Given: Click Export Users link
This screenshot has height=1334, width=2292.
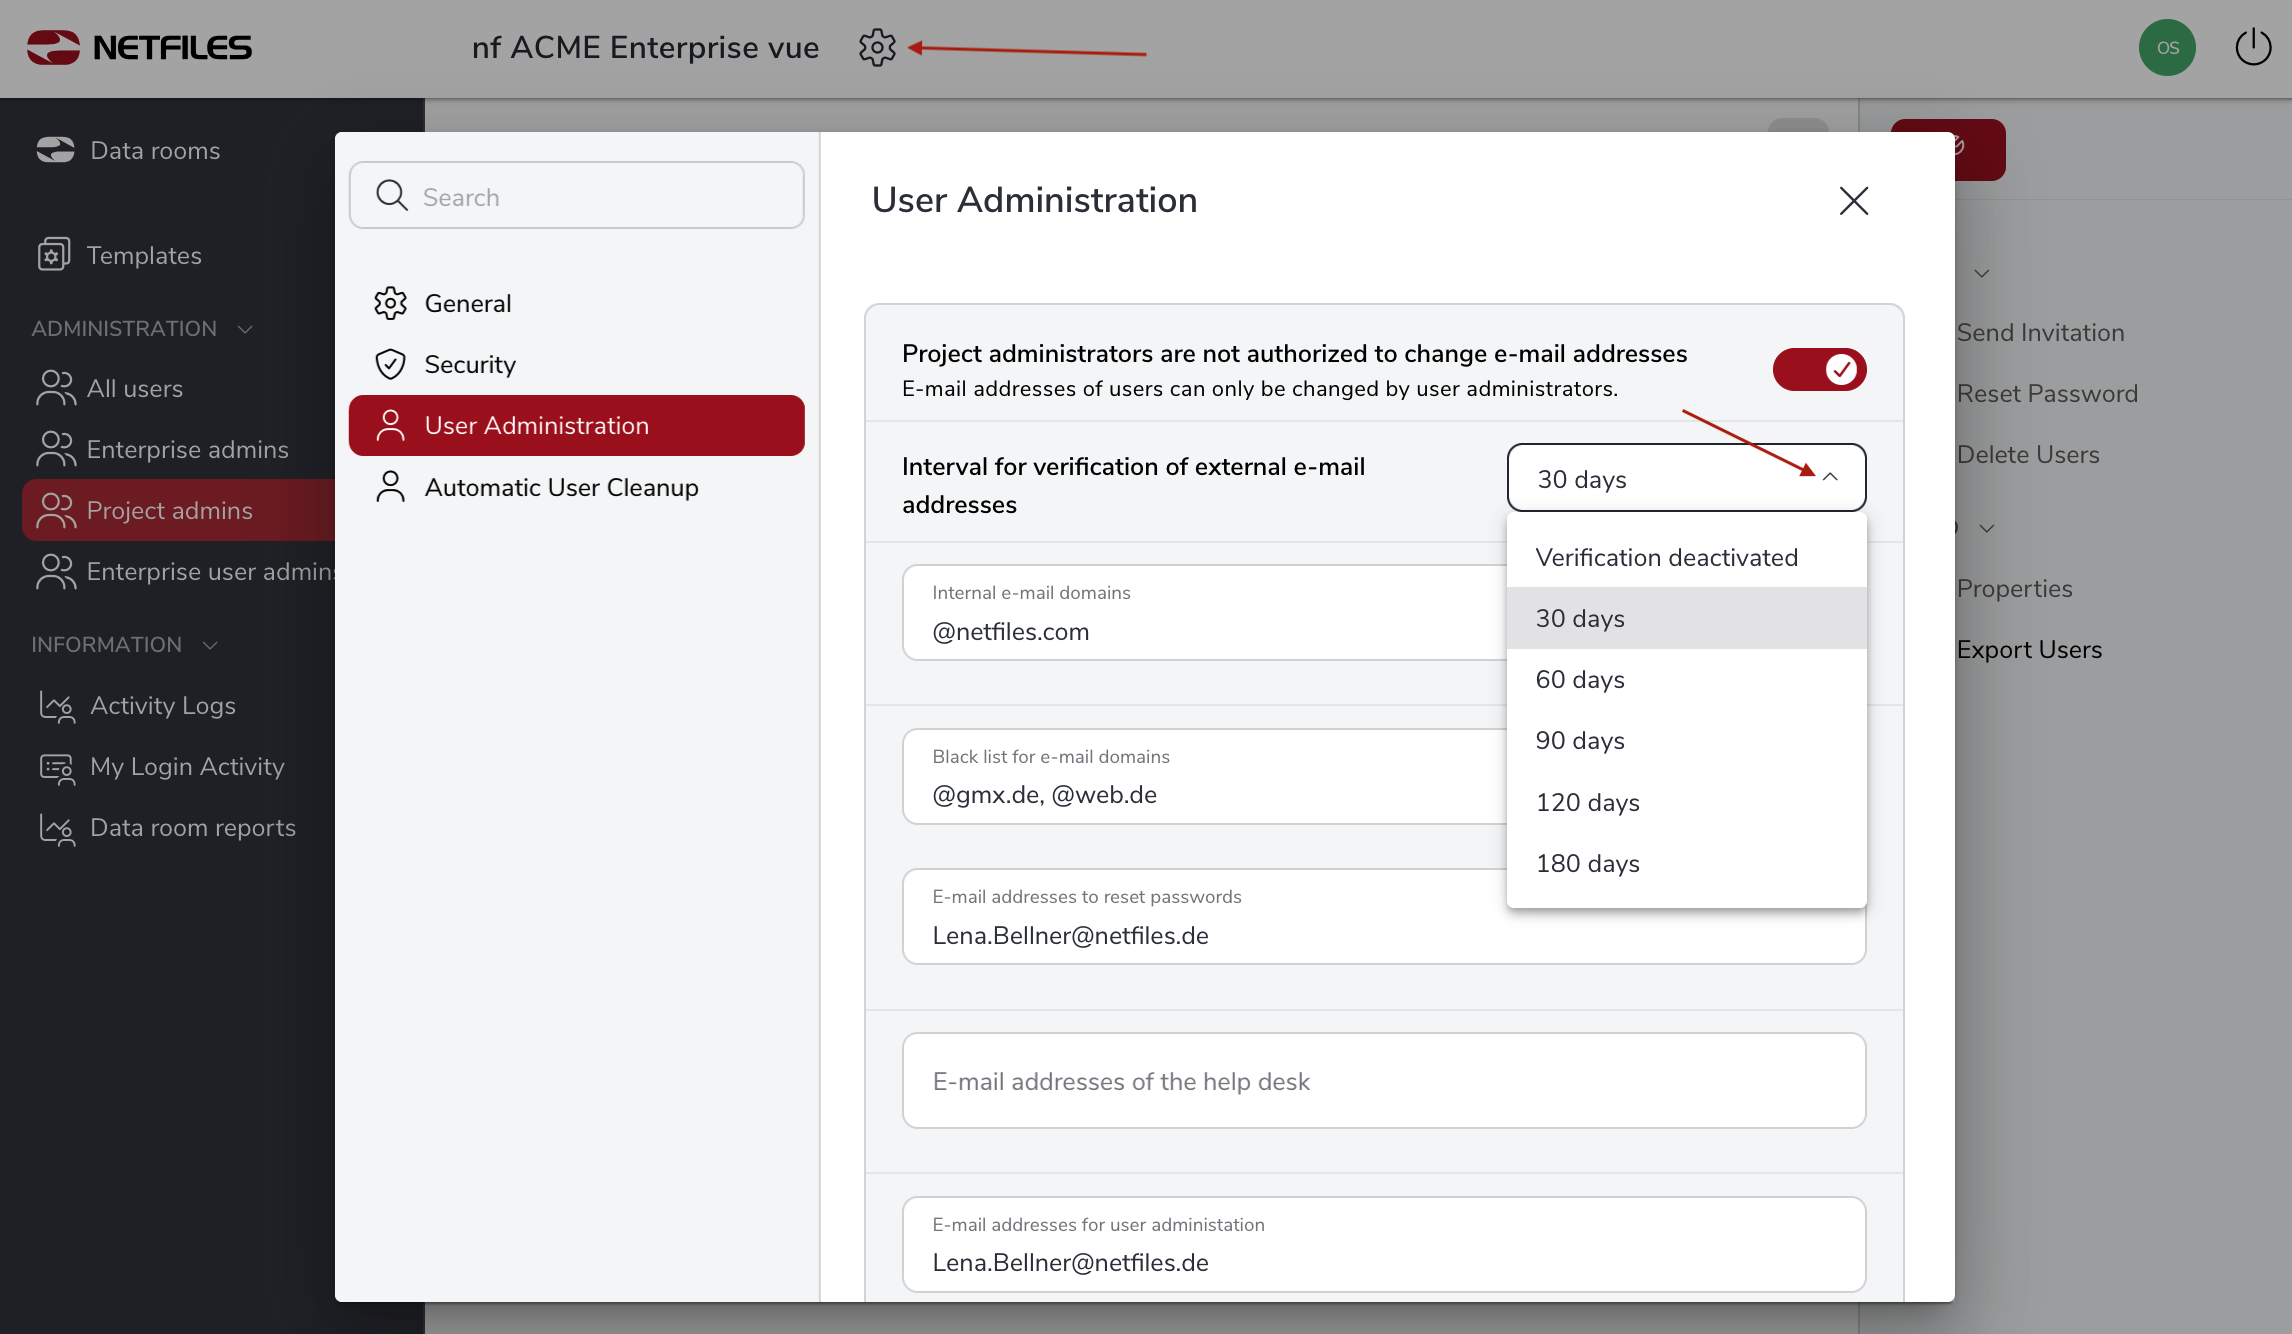Looking at the screenshot, I should (x=2028, y=650).
